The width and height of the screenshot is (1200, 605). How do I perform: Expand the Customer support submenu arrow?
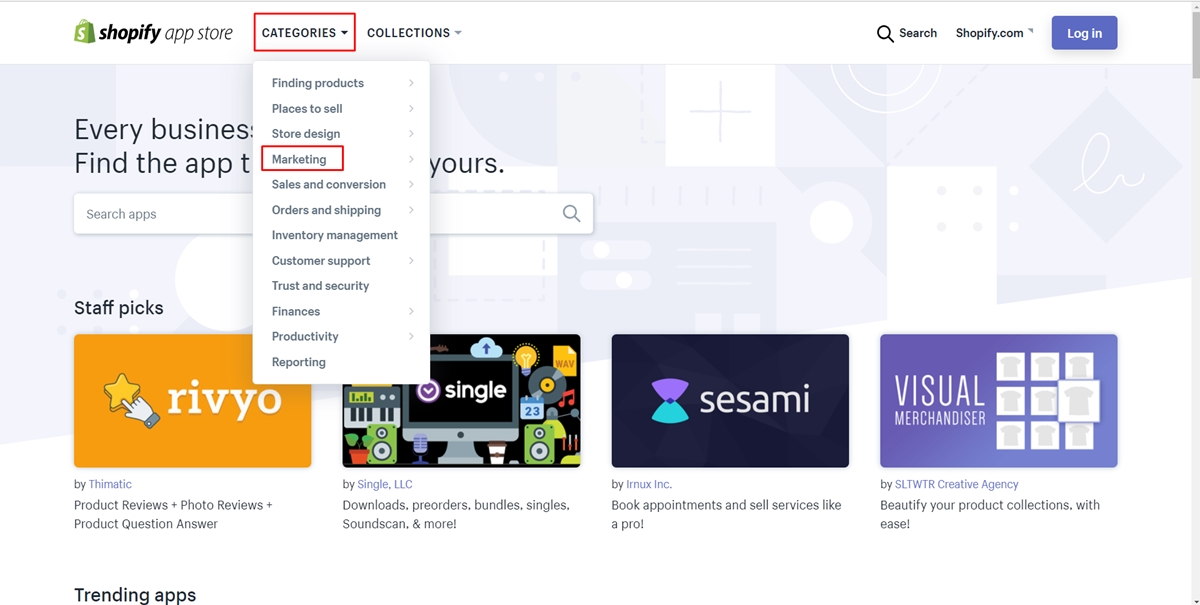tap(411, 261)
